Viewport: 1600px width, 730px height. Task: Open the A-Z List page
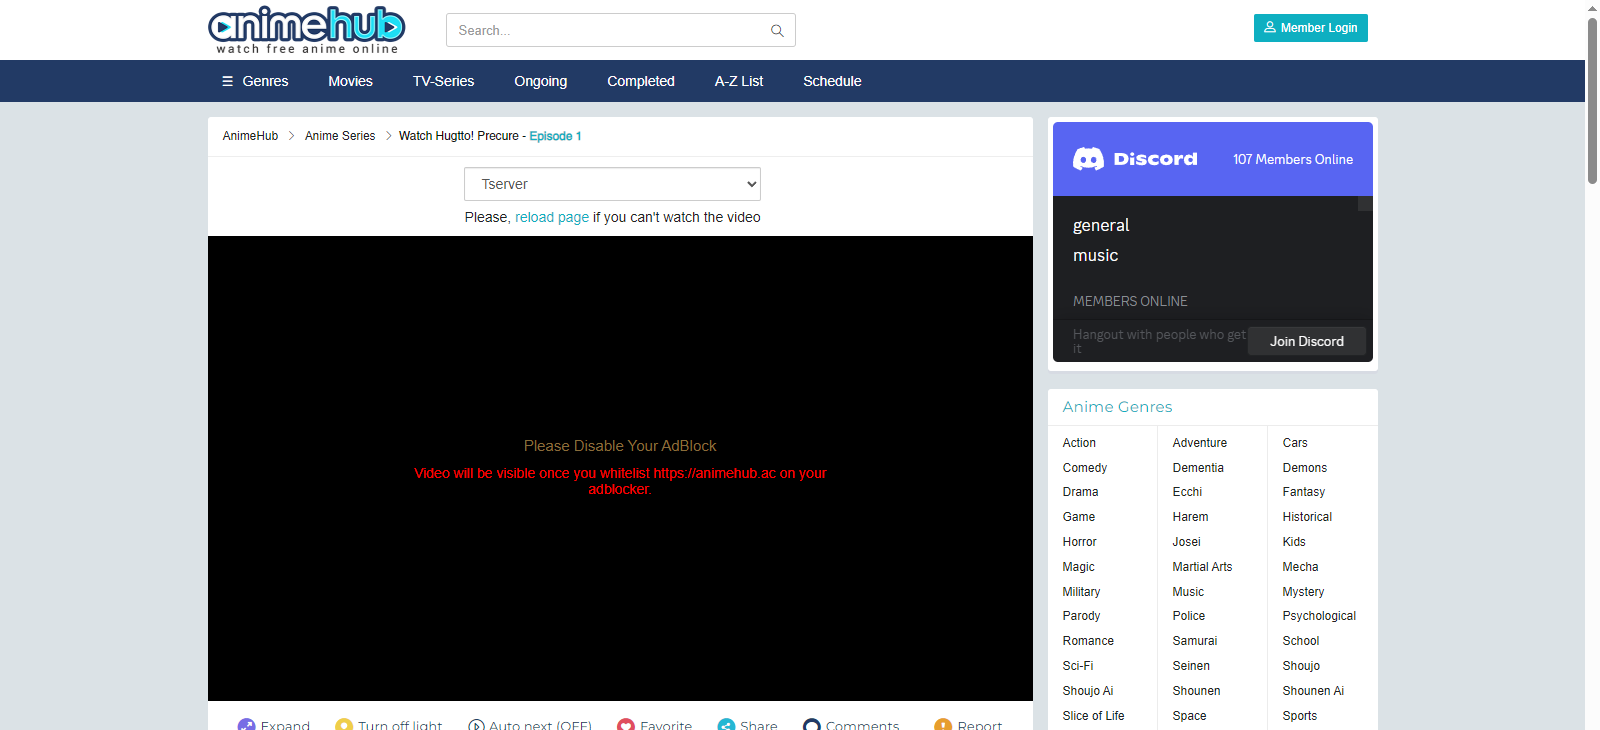(739, 81)
